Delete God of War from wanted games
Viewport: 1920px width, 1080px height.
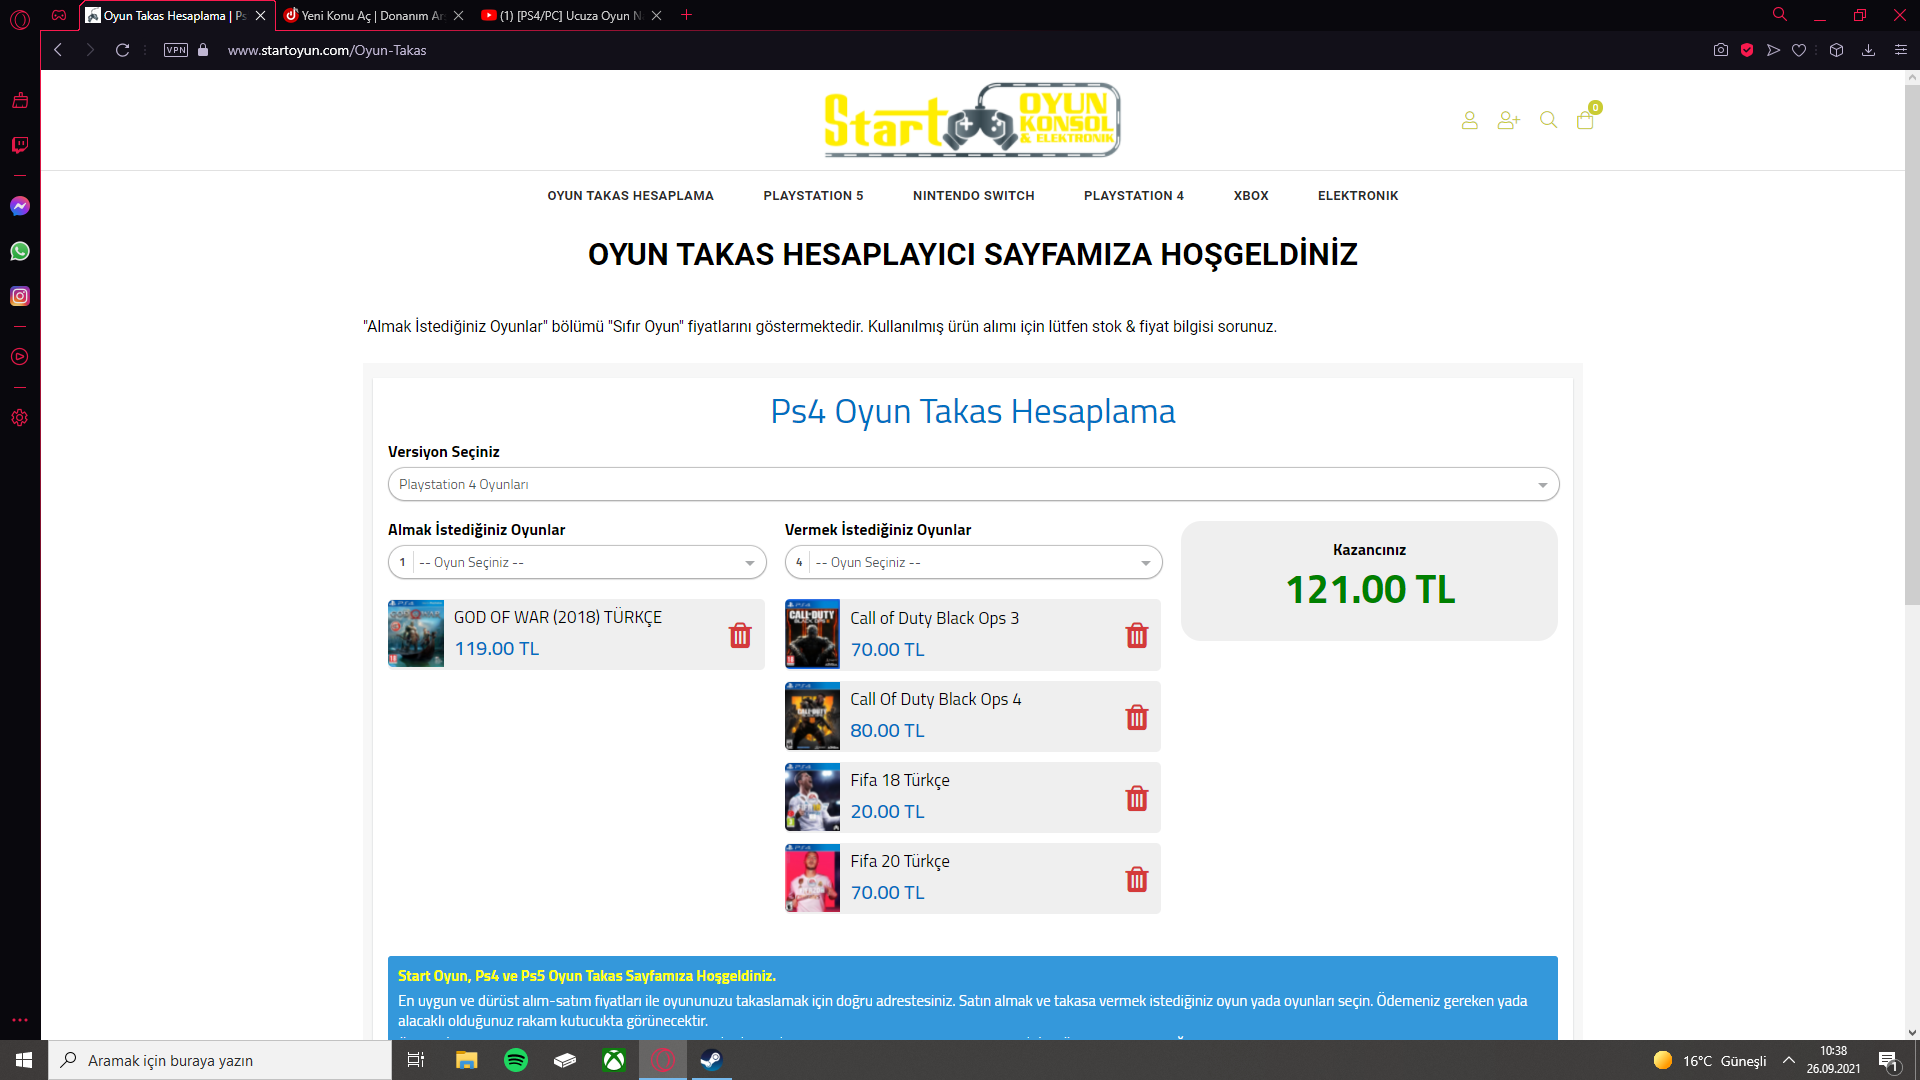[x=740, y=635]
